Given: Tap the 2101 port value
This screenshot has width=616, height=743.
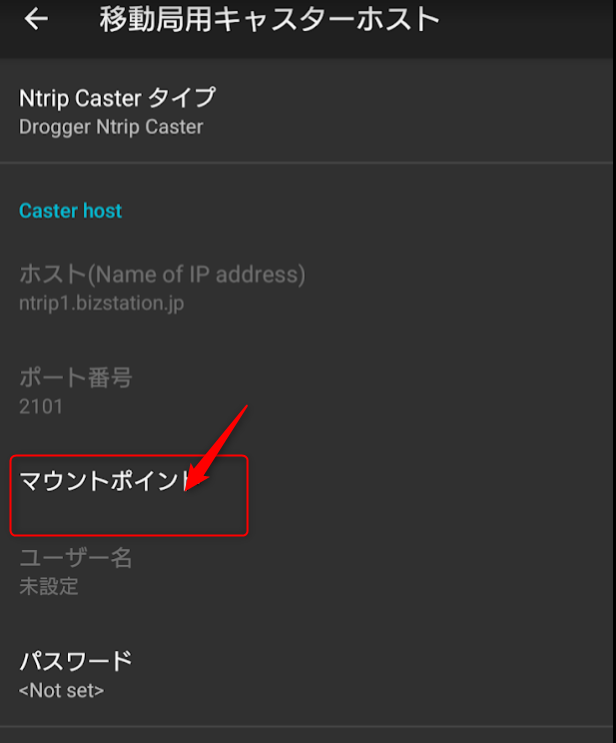Looking at the screenshot, I should [x=41, y=406].
